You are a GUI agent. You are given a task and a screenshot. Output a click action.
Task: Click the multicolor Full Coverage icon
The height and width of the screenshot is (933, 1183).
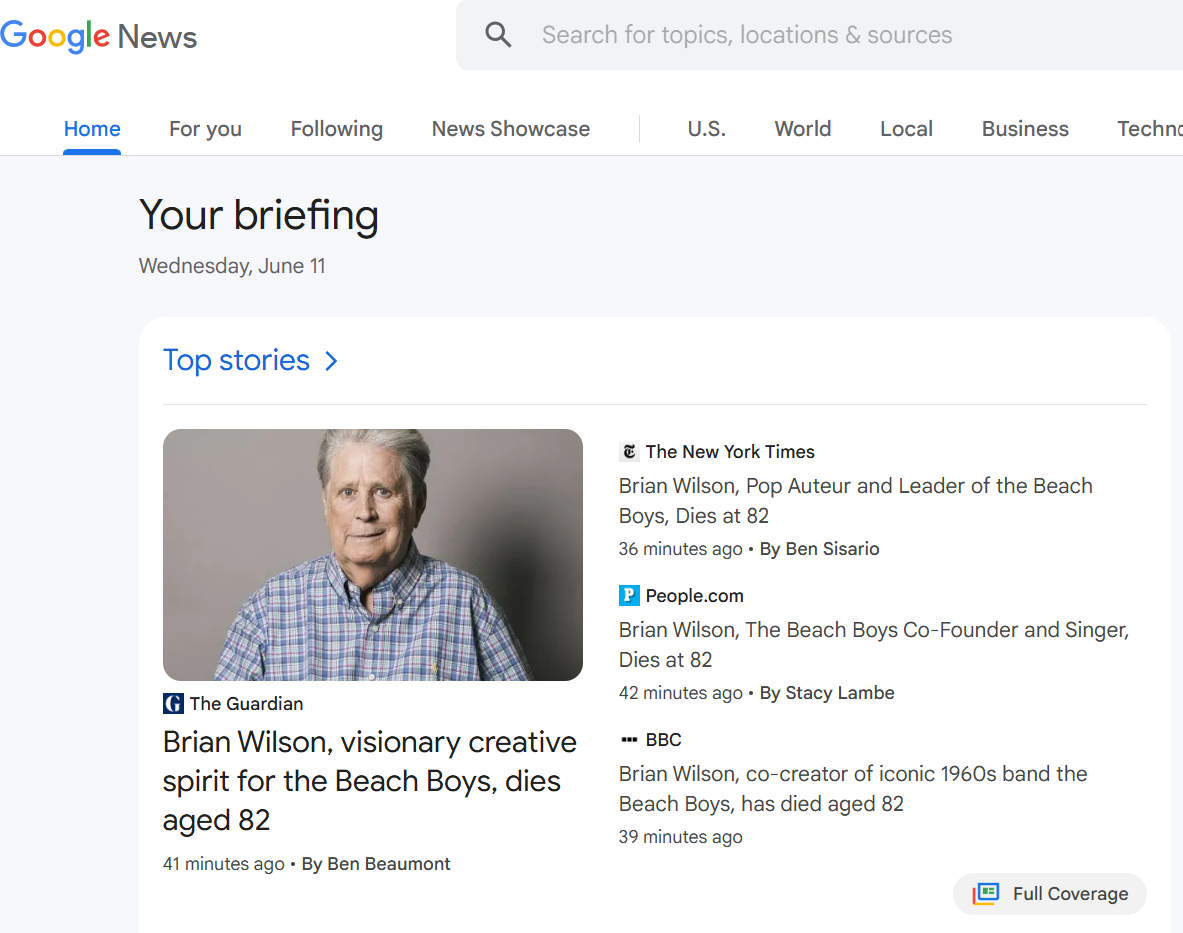click(985, 894)
